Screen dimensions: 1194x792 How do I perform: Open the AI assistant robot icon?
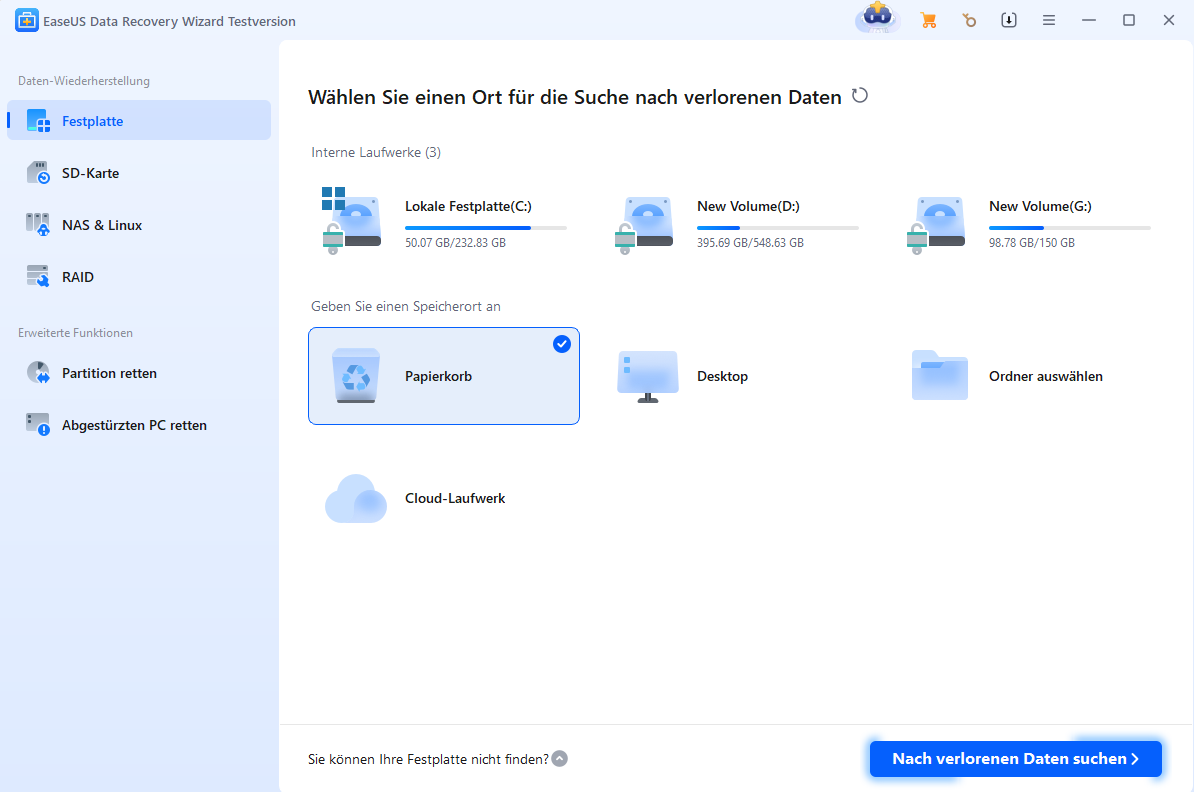tap(878, 18)
